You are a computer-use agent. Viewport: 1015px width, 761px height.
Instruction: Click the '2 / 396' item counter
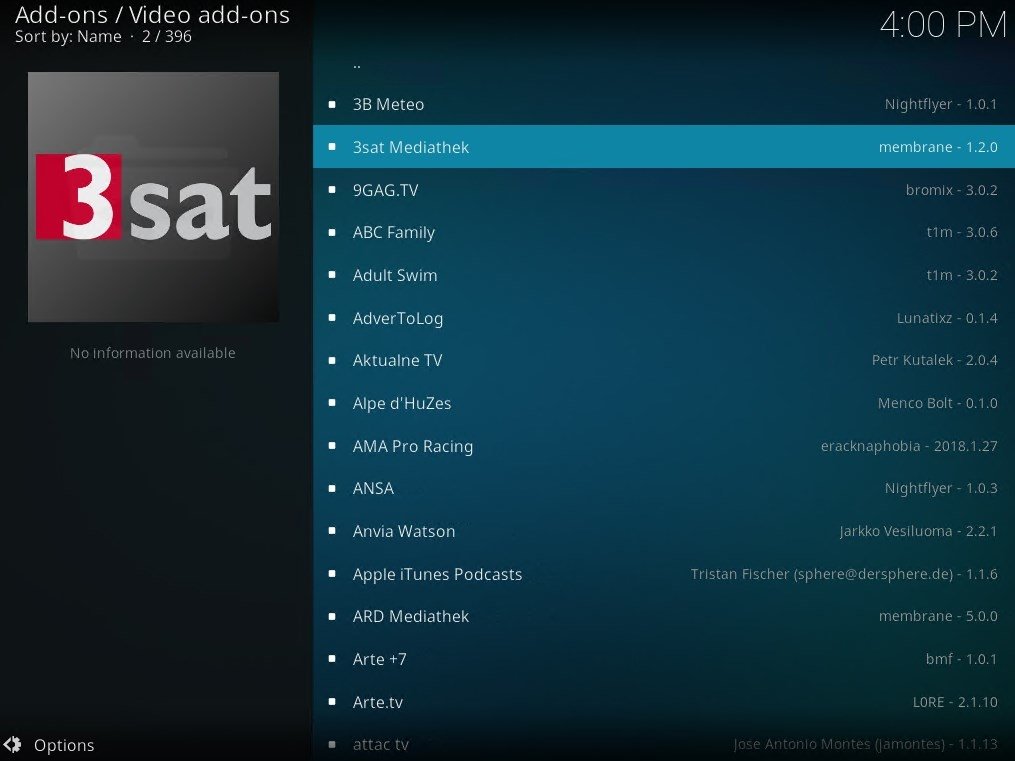[167, 36]
